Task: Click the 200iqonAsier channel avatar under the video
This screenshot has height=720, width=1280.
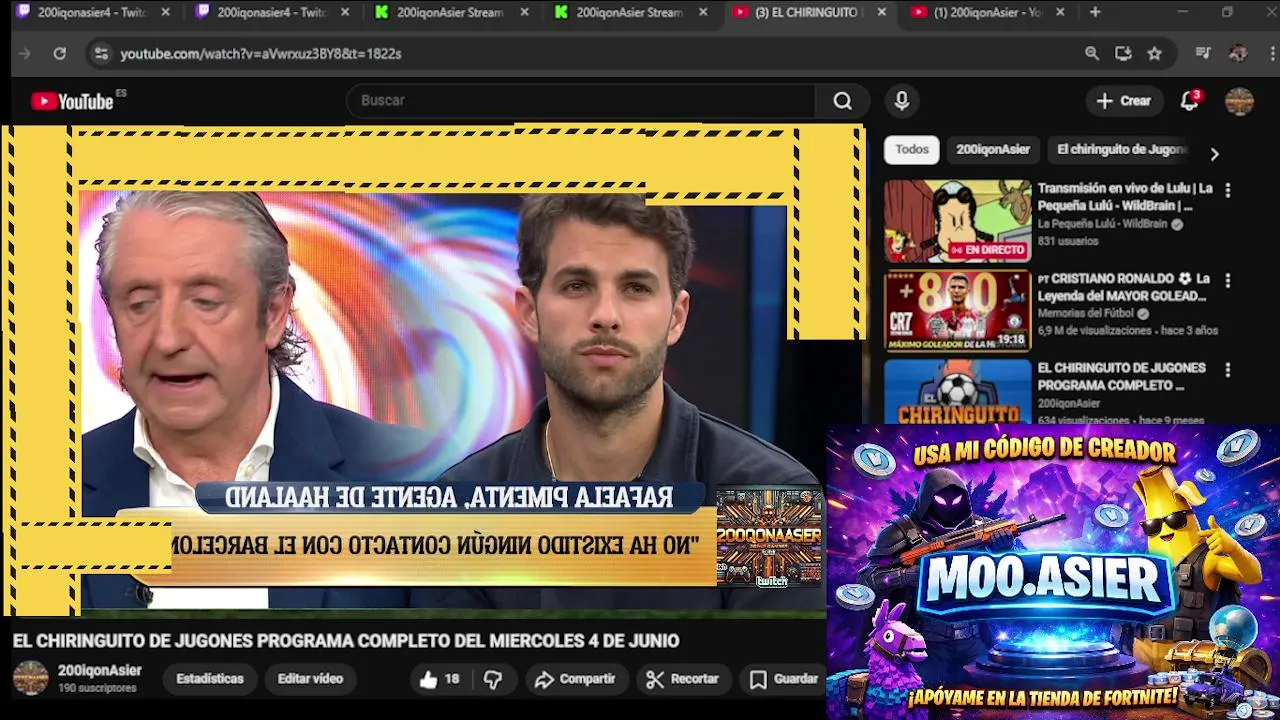Action: point(30,678)
